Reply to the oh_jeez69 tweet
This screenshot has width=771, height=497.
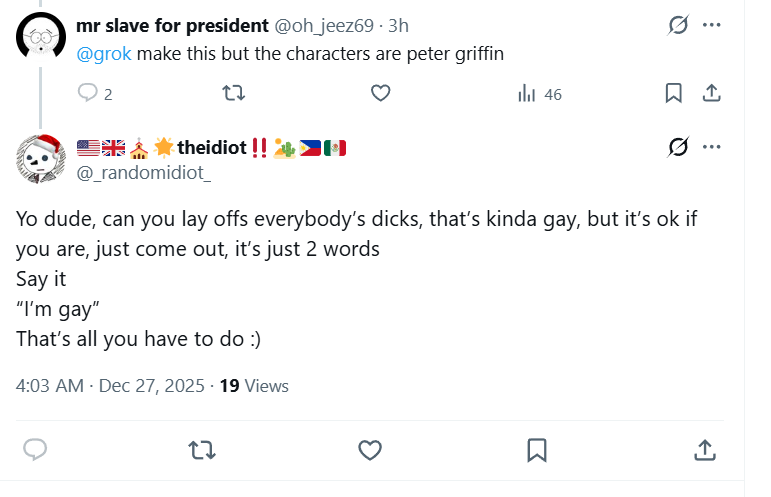coord(89,93)
